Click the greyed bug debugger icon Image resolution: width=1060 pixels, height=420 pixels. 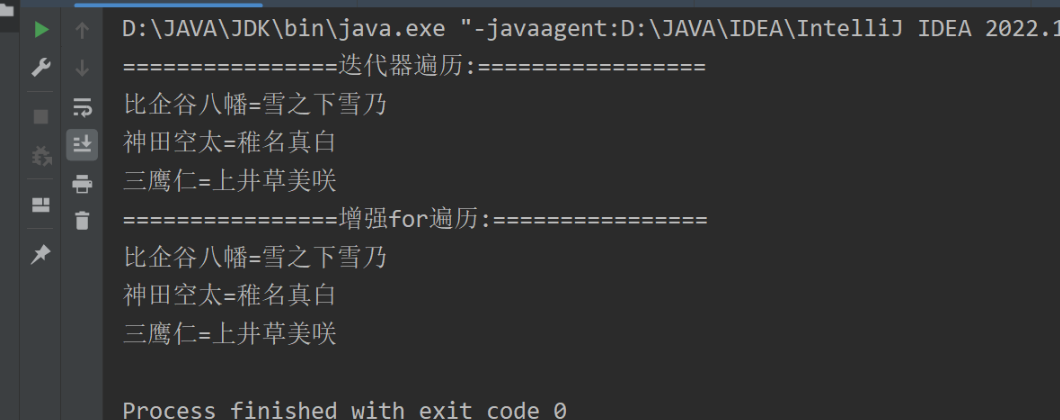41,156
